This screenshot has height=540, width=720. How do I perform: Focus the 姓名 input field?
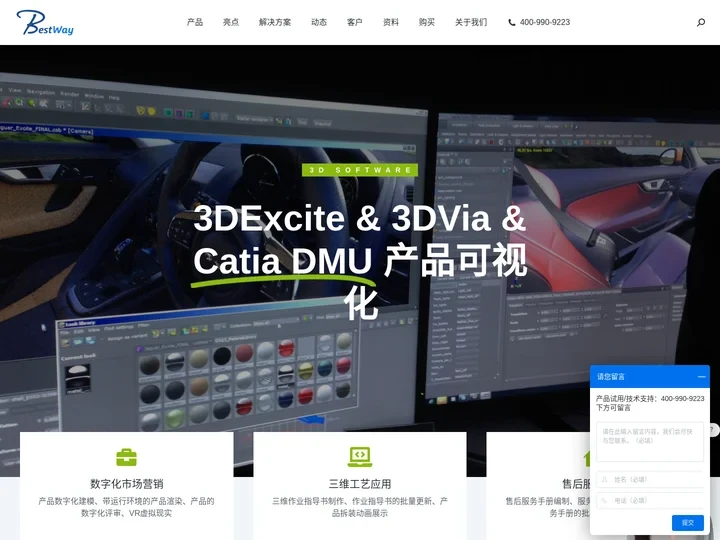point(650,479)
